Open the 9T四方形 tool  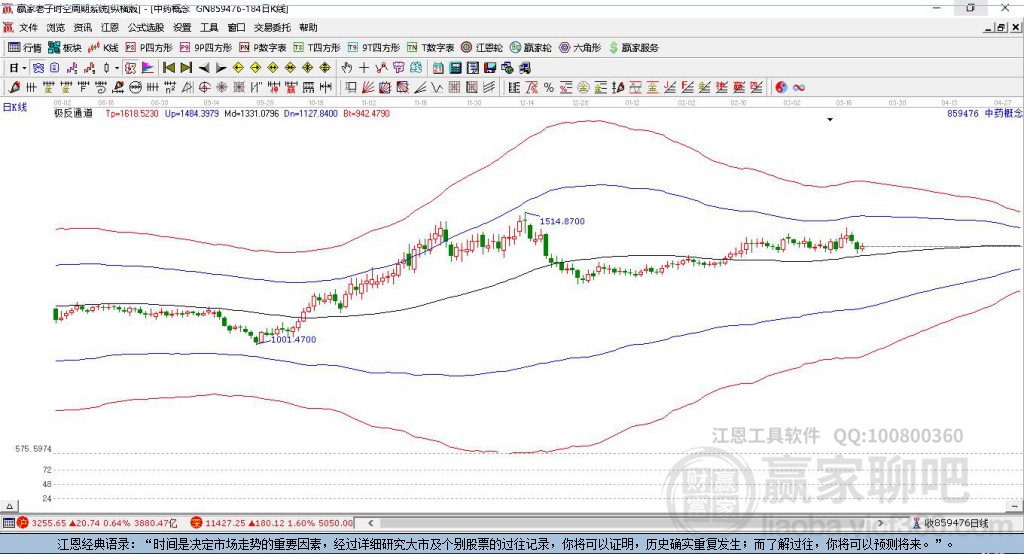[x=374, y=48]
